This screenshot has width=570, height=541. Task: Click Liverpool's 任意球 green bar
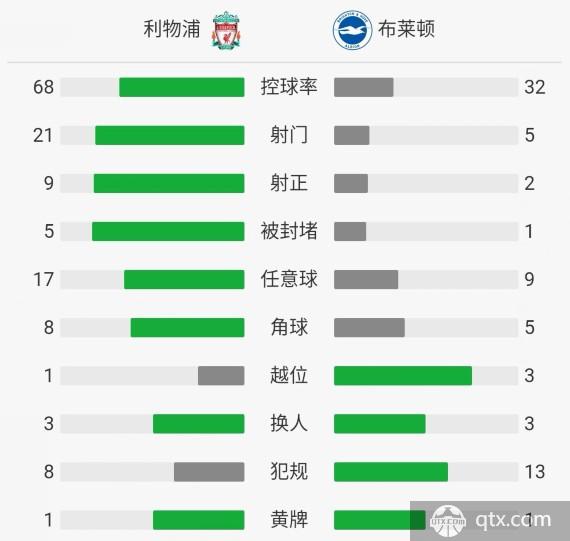pos(184,279)
